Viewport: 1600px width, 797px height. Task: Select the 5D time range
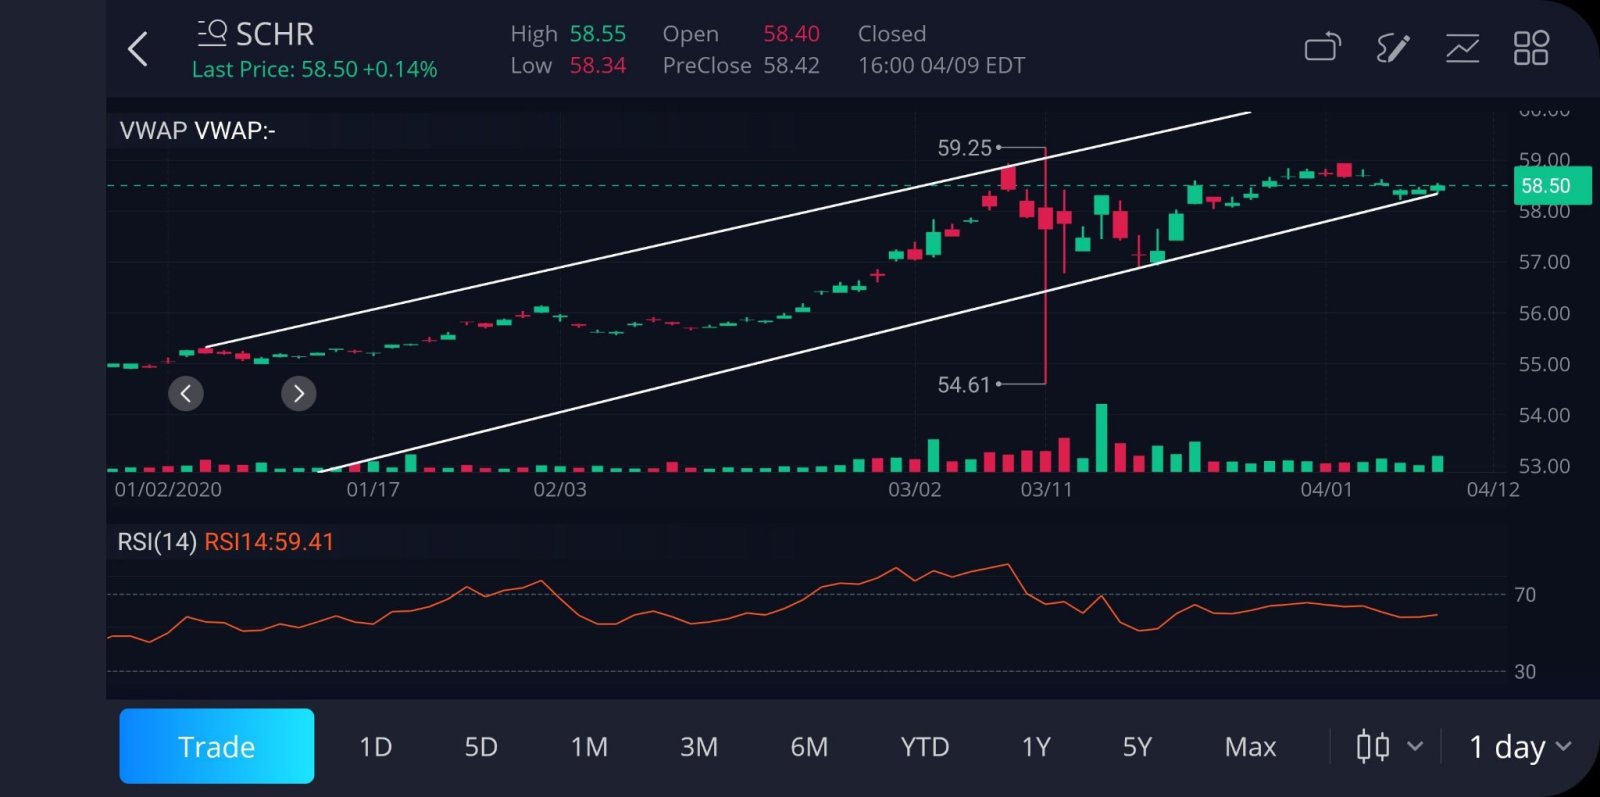(481, 747)
